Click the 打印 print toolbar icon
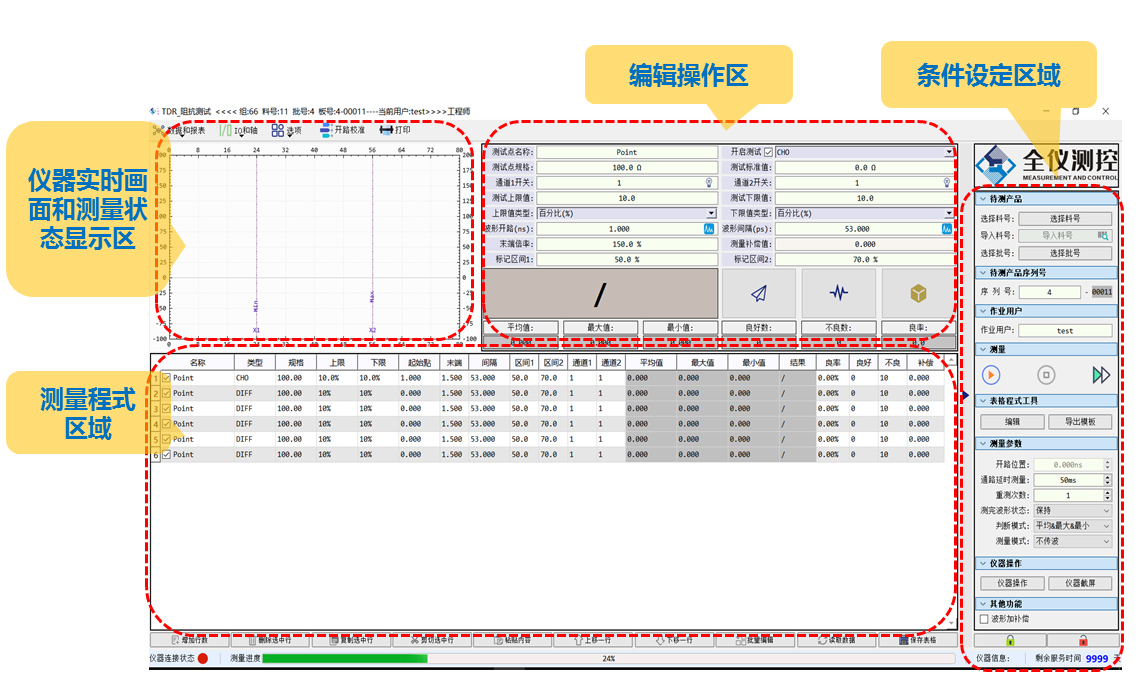This screenshot has width=1141, height=690. (395, 130)
